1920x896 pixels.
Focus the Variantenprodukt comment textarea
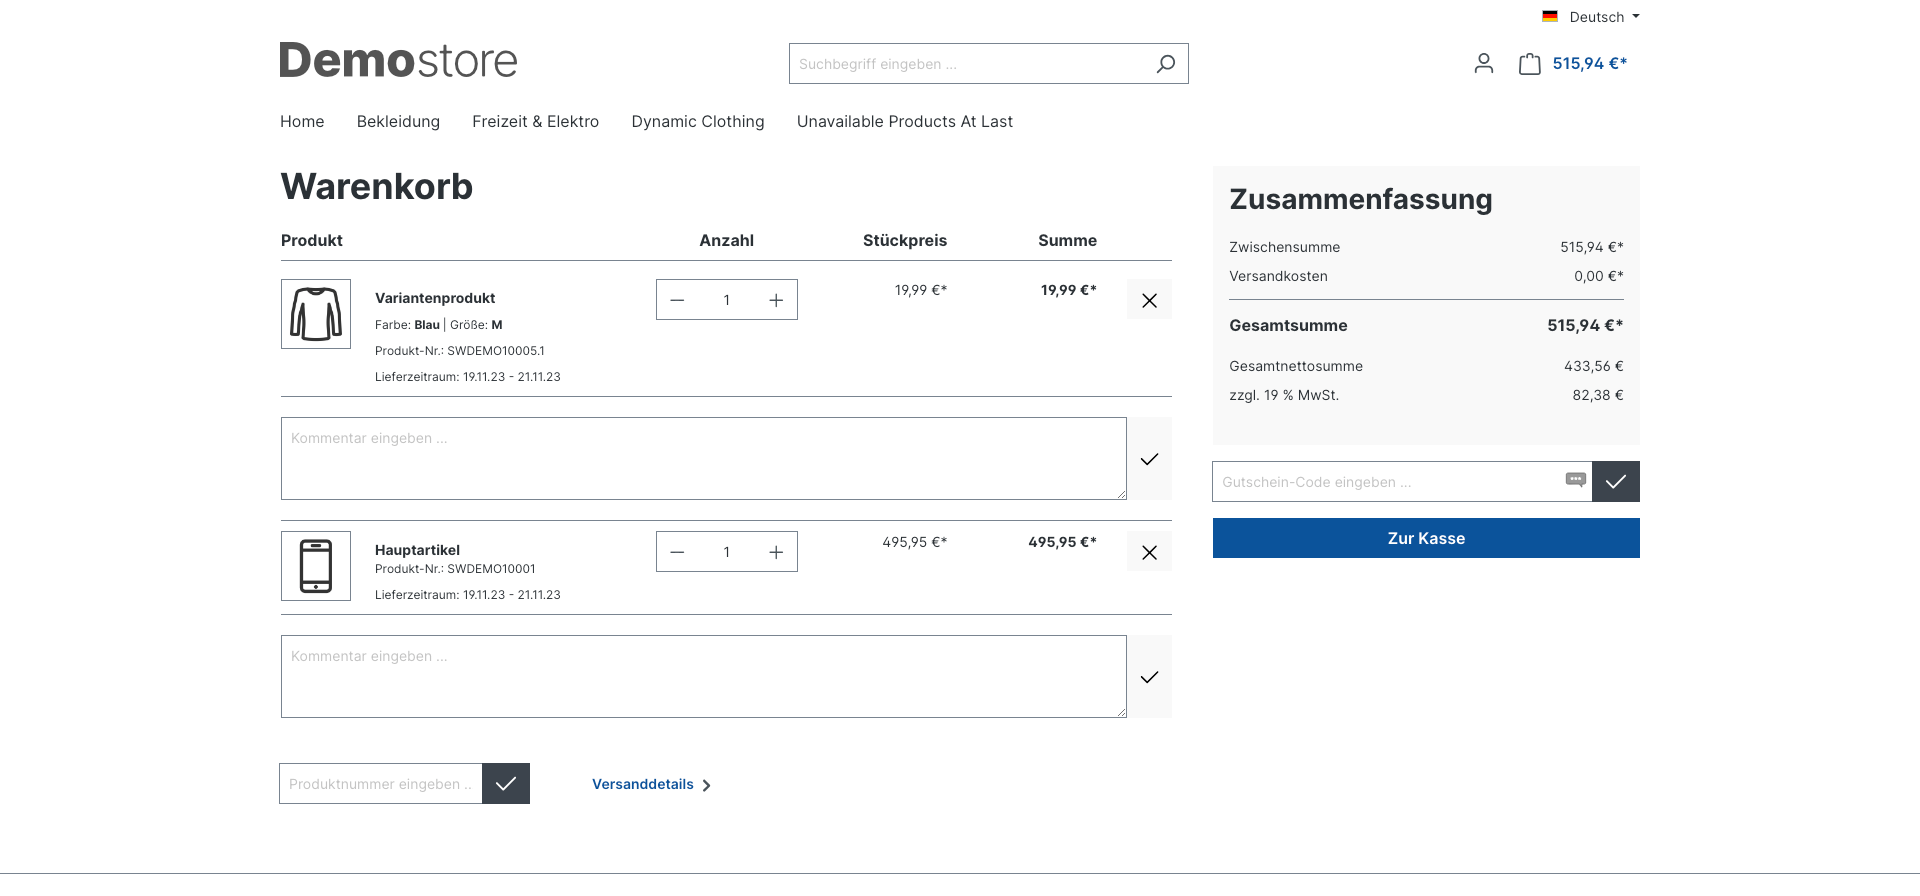(x=704, y=459)
